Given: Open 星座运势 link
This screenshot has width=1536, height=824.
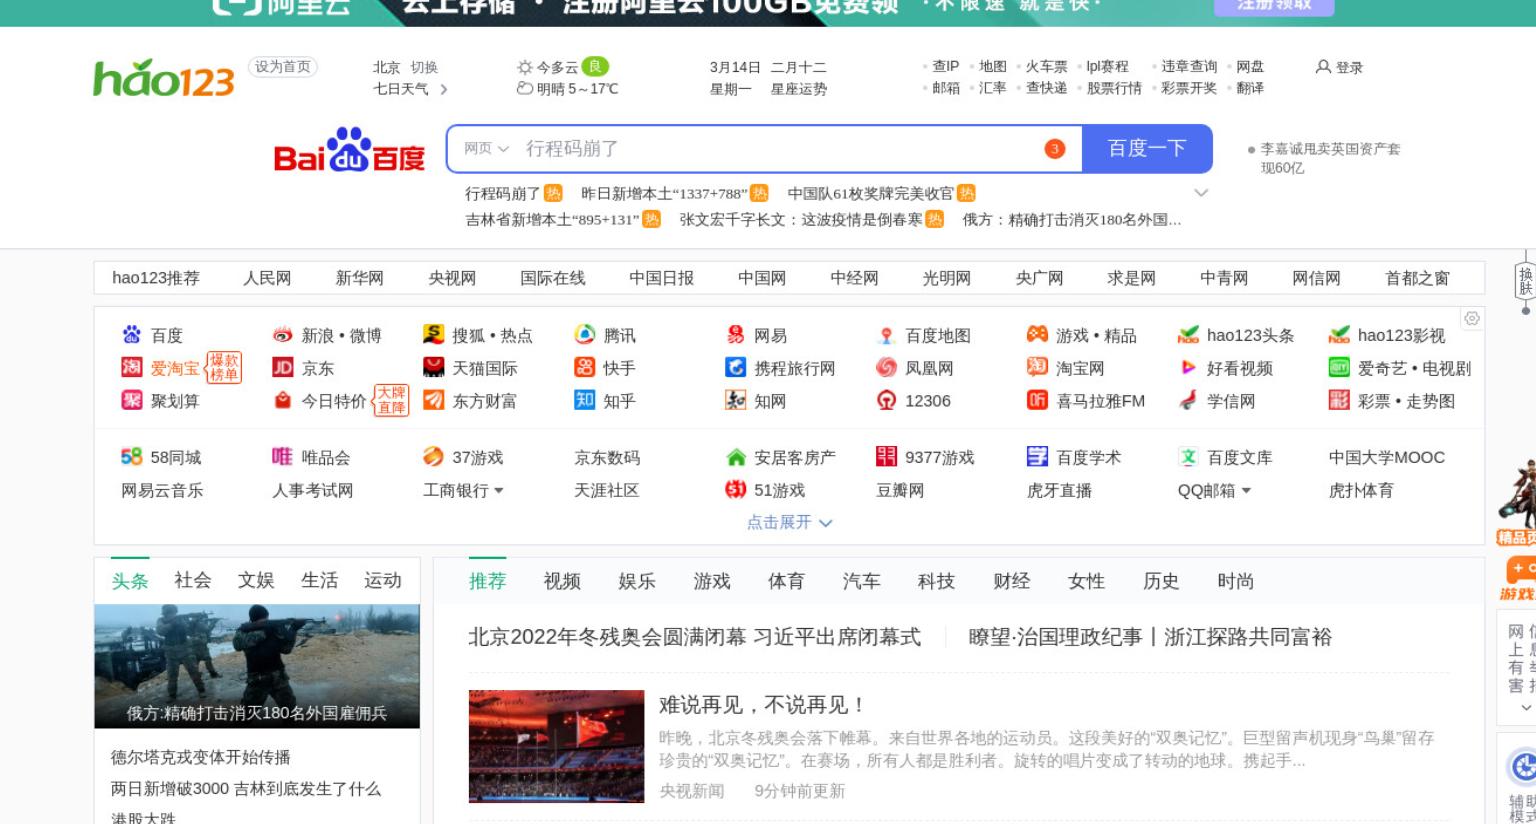Looking at the screenshot, I should tap(798, 89).
